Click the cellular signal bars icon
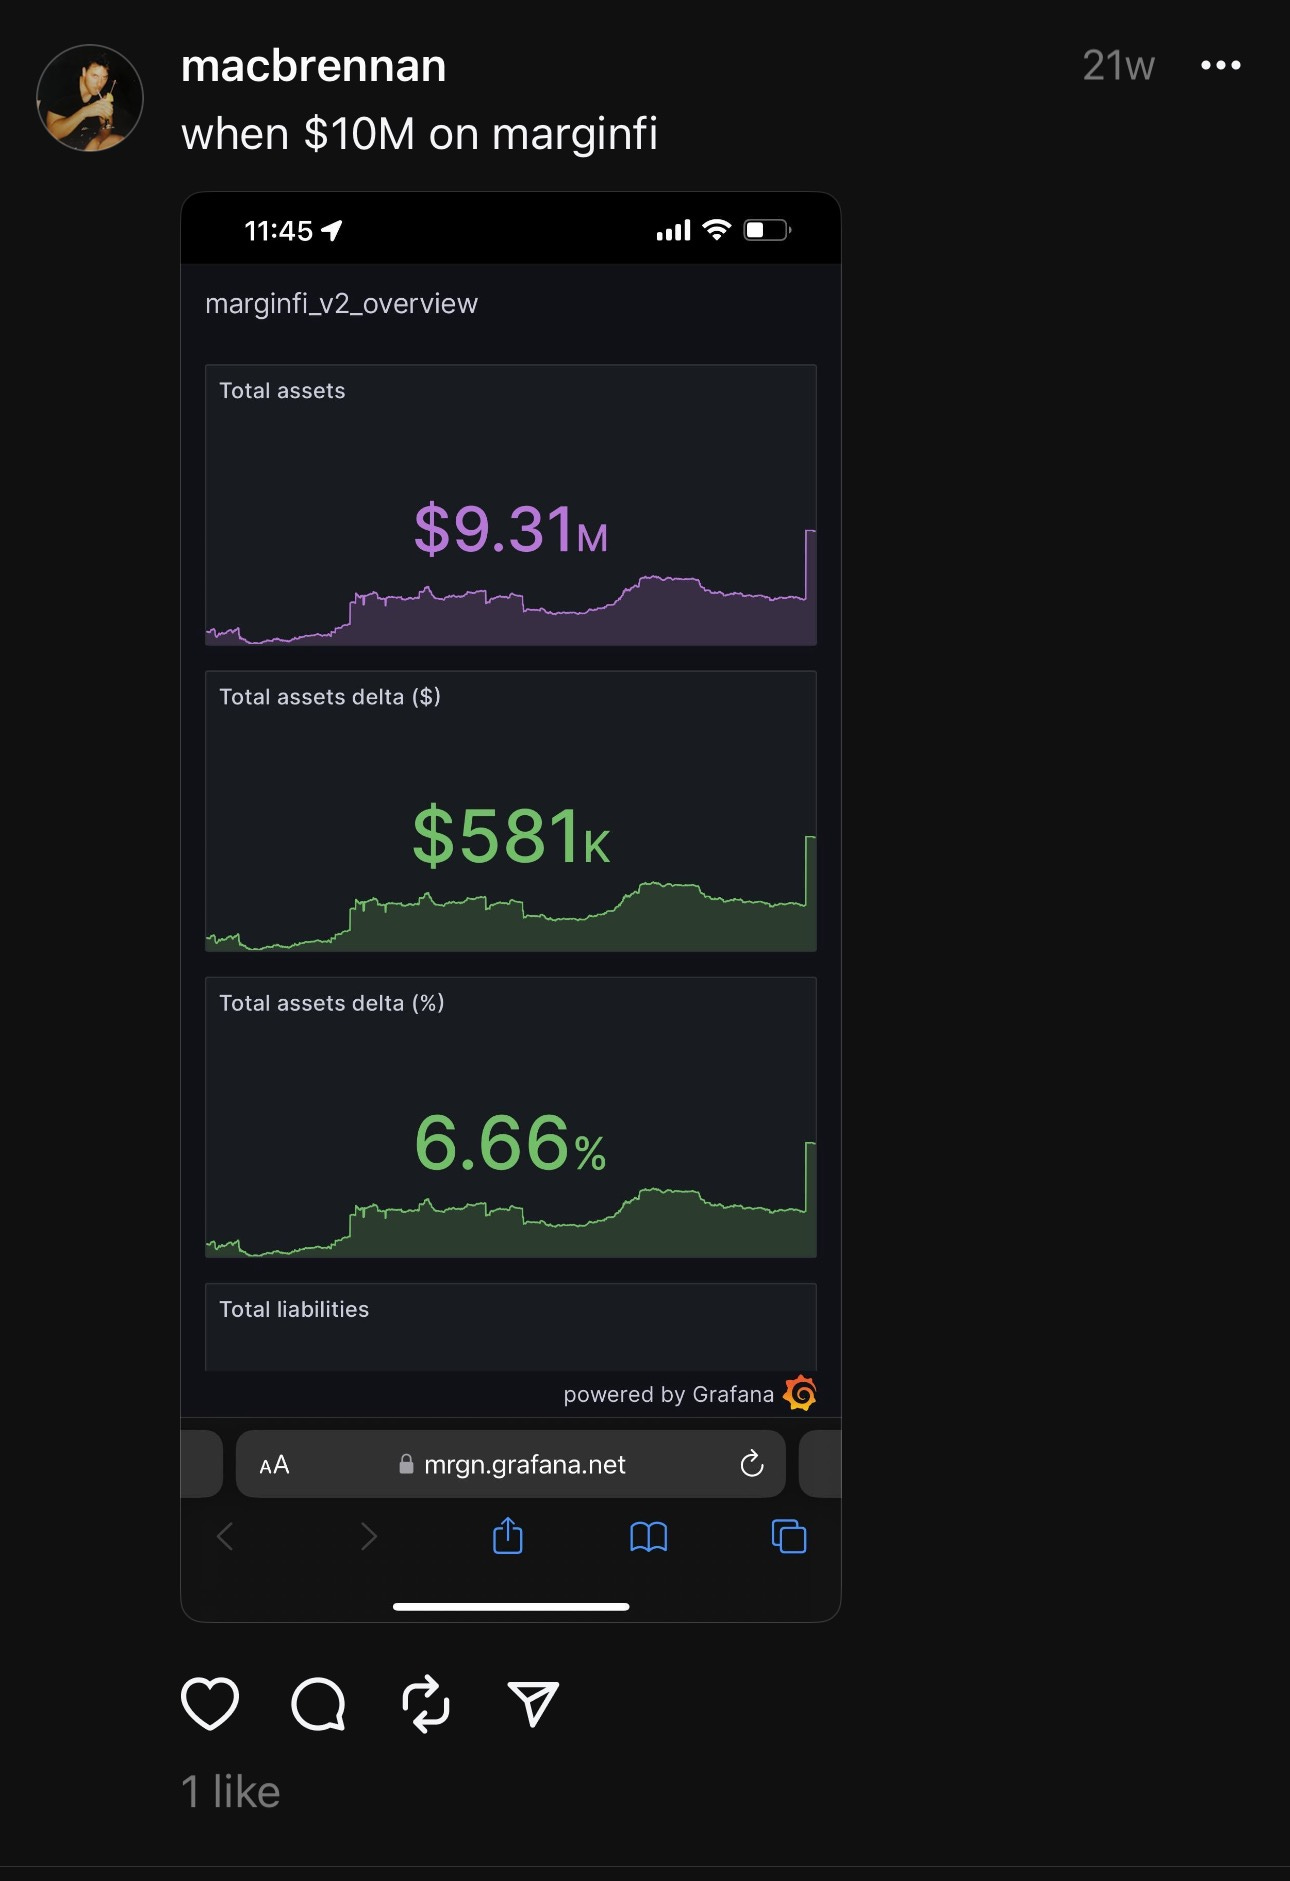This screenshot has width=1290, height=1881. [x=673, y=231]
